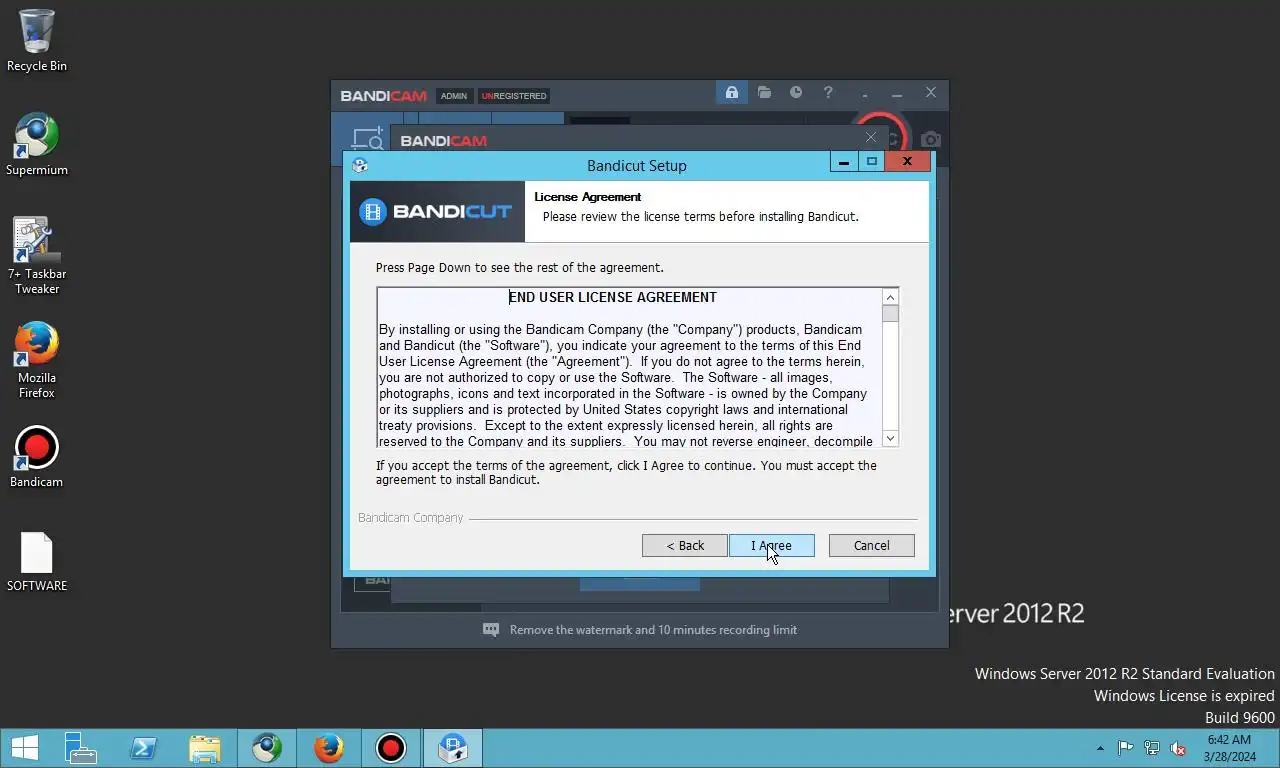Select the Mozilla Firefox desktop shortcut
The height and width of the screenshot is (768, 1280).
pos(37,360)
